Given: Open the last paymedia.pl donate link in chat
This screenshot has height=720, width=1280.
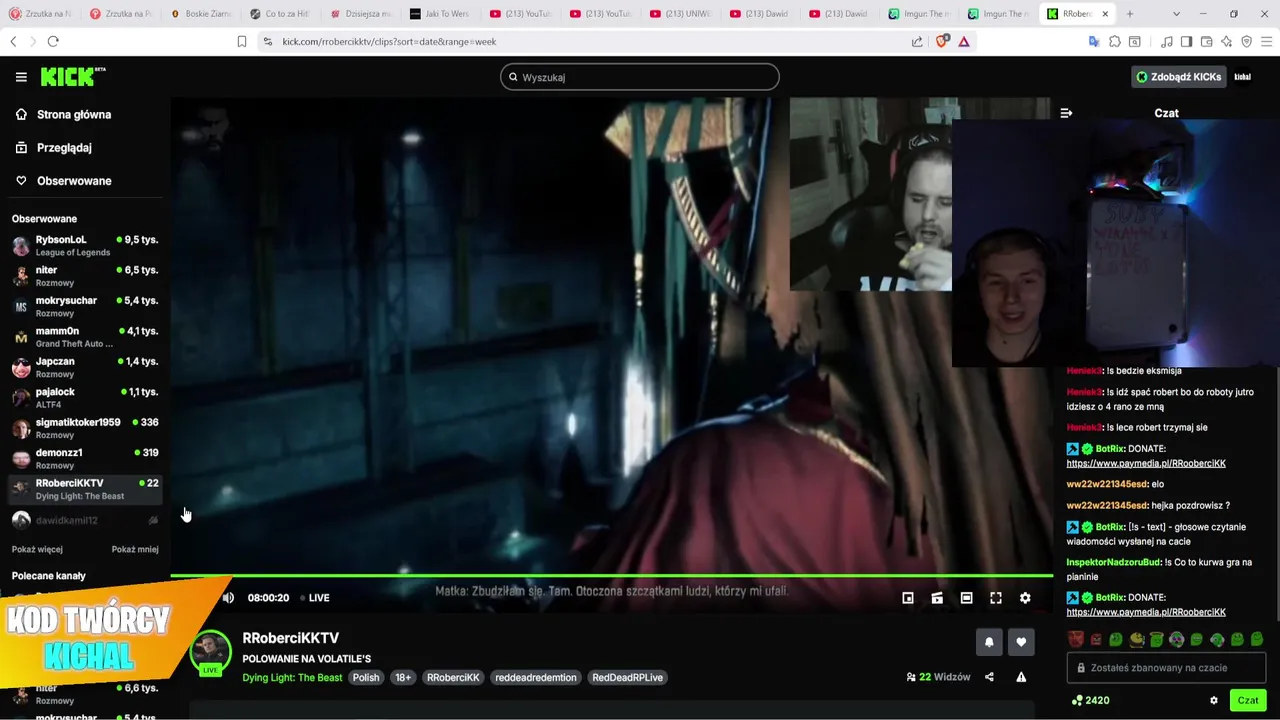Looking at the screenshot, I should pos(1146,612).
